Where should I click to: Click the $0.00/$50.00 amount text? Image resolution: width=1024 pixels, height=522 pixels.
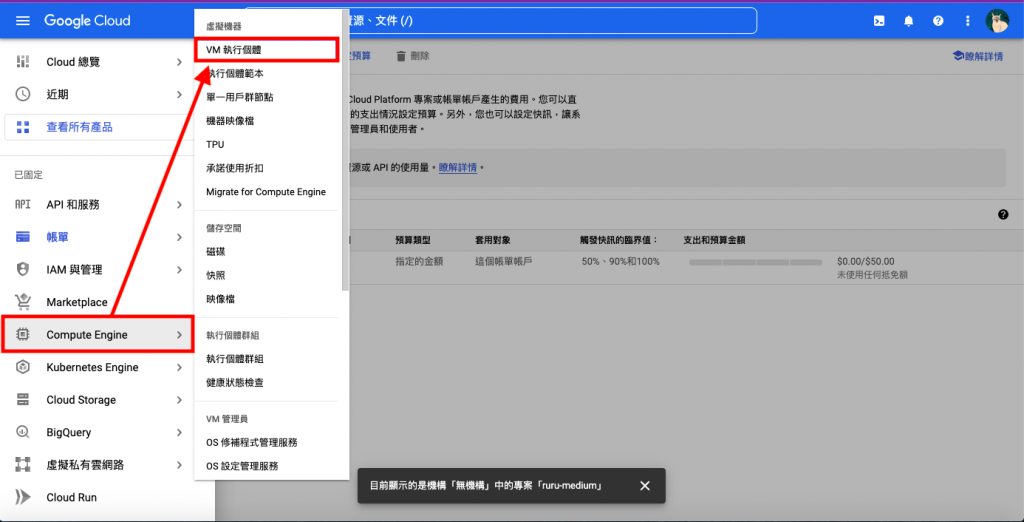[865, 261]
